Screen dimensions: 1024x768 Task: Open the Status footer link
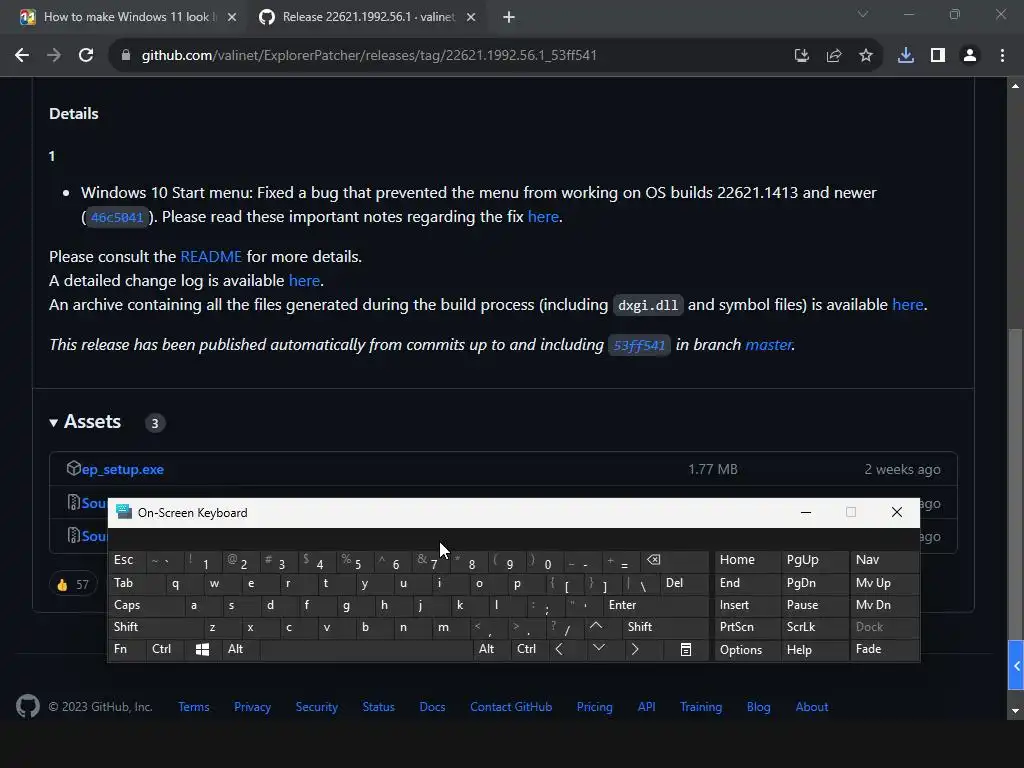point(379,707)
